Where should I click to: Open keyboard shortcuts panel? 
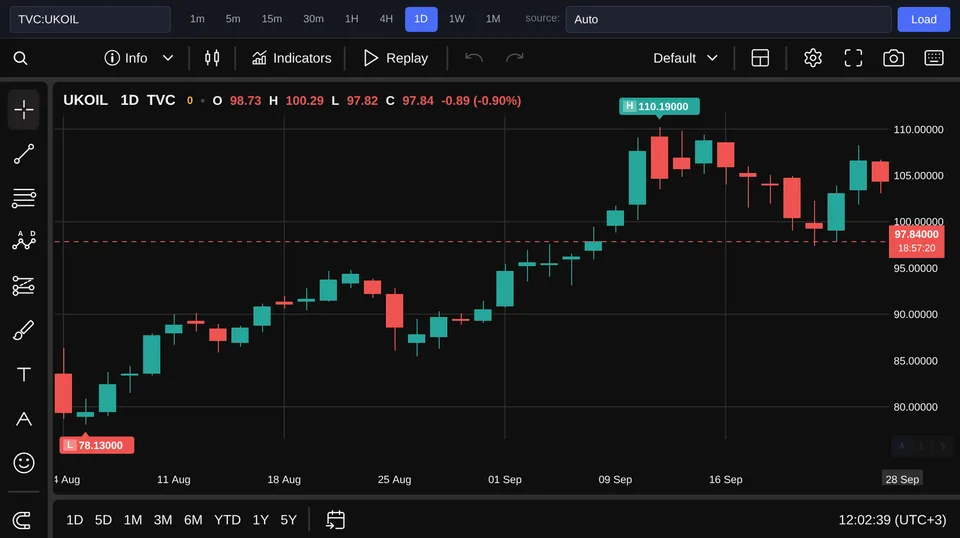pos(934,58)
